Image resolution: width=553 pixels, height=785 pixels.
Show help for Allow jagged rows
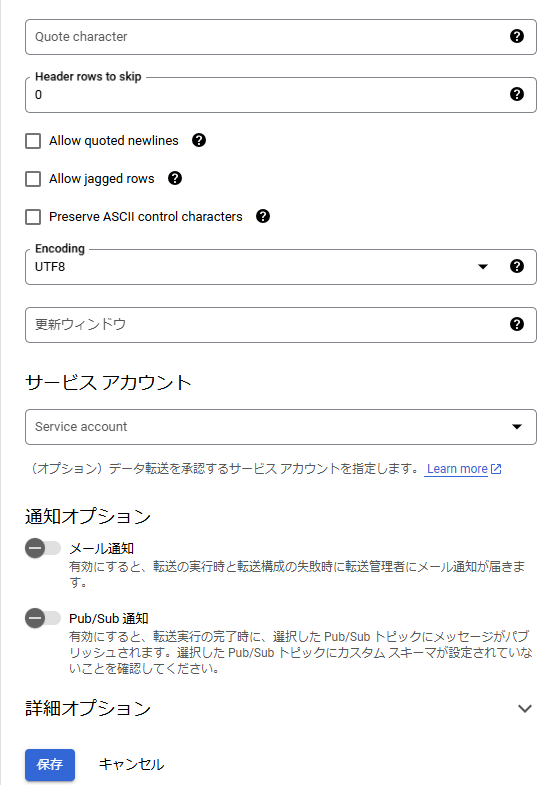[175, 178]
